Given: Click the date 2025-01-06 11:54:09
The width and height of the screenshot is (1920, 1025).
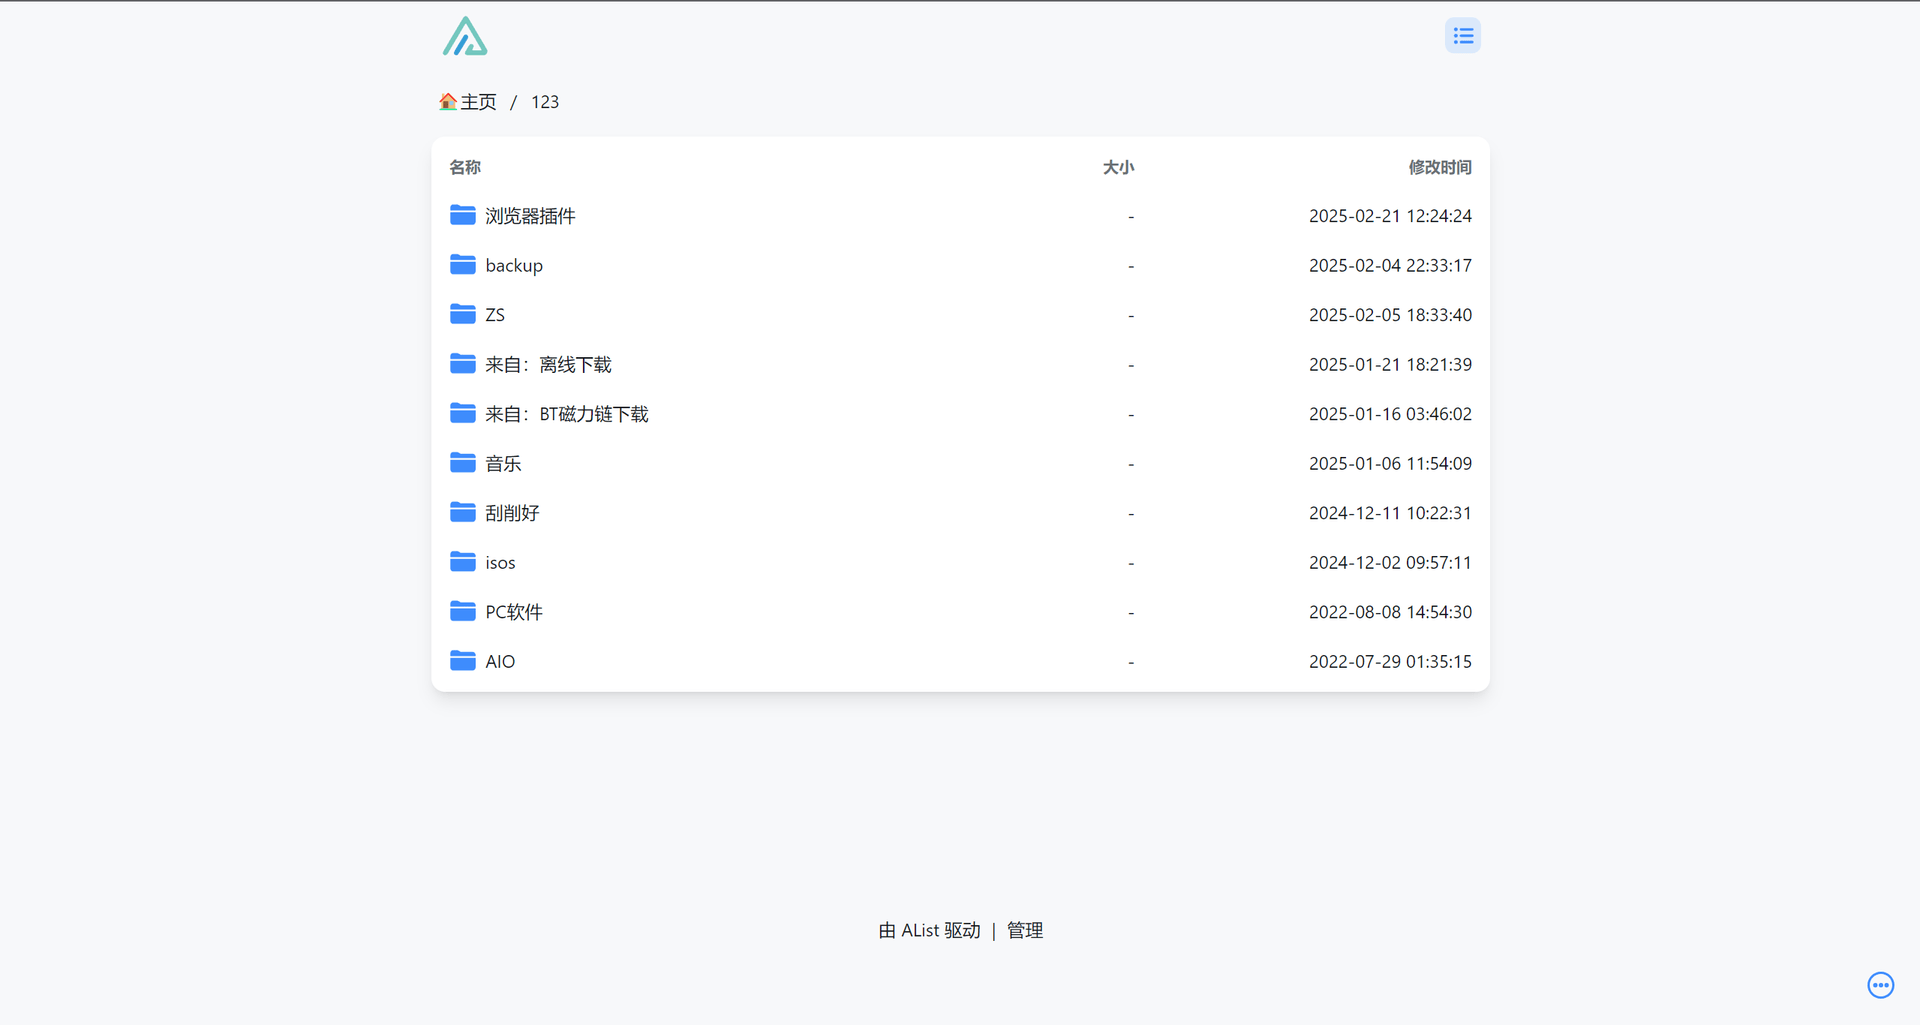Looking at the screenshot, I should coord(1390,463).
